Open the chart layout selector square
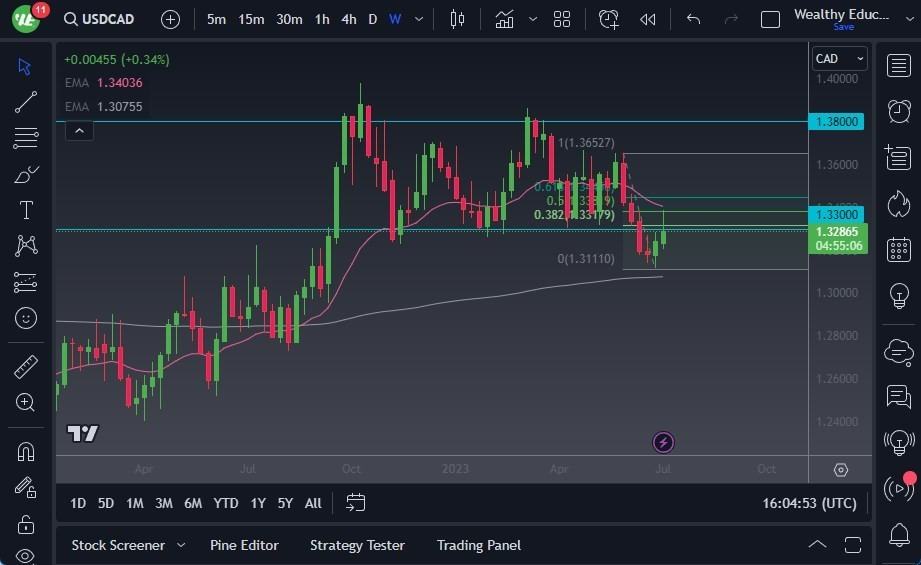This screenshot has height=565, width=921. pyautogui.click(x=770, y=19)
